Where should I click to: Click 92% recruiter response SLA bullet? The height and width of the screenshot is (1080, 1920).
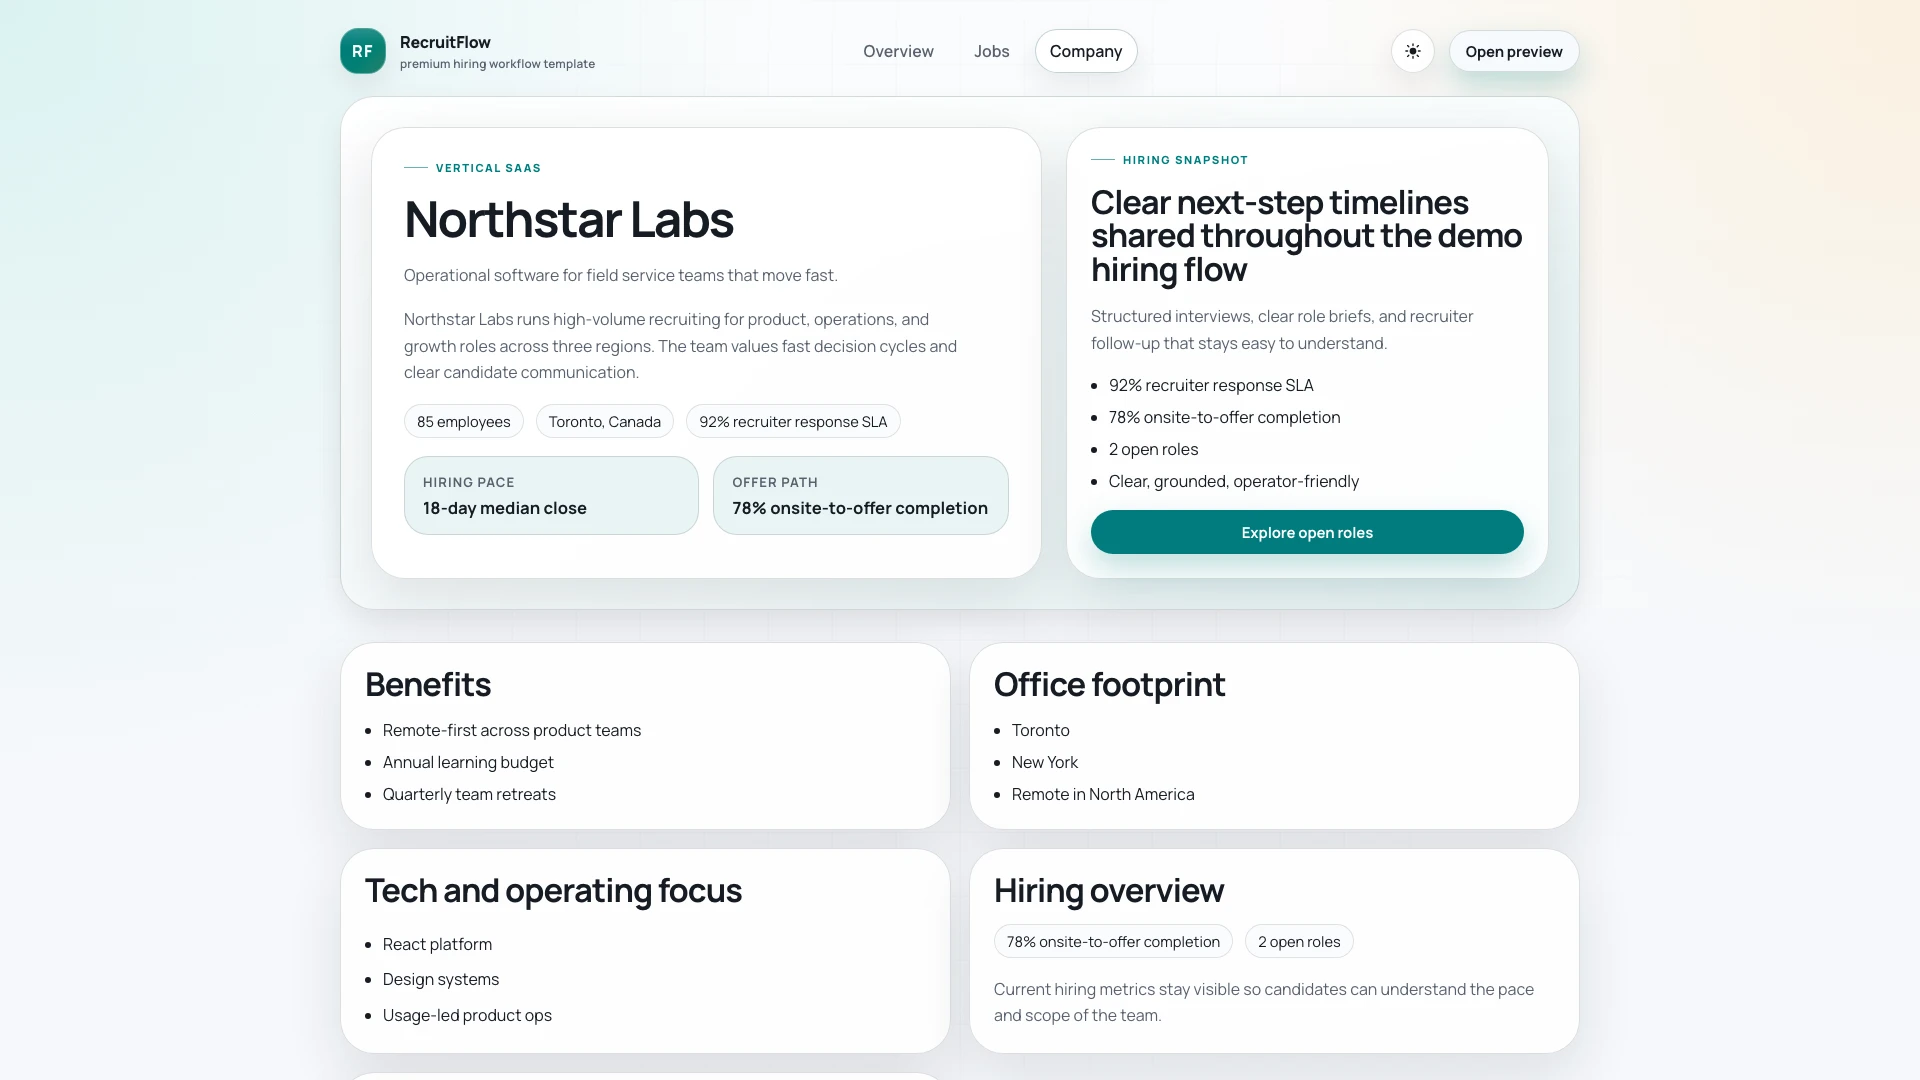1211,385
